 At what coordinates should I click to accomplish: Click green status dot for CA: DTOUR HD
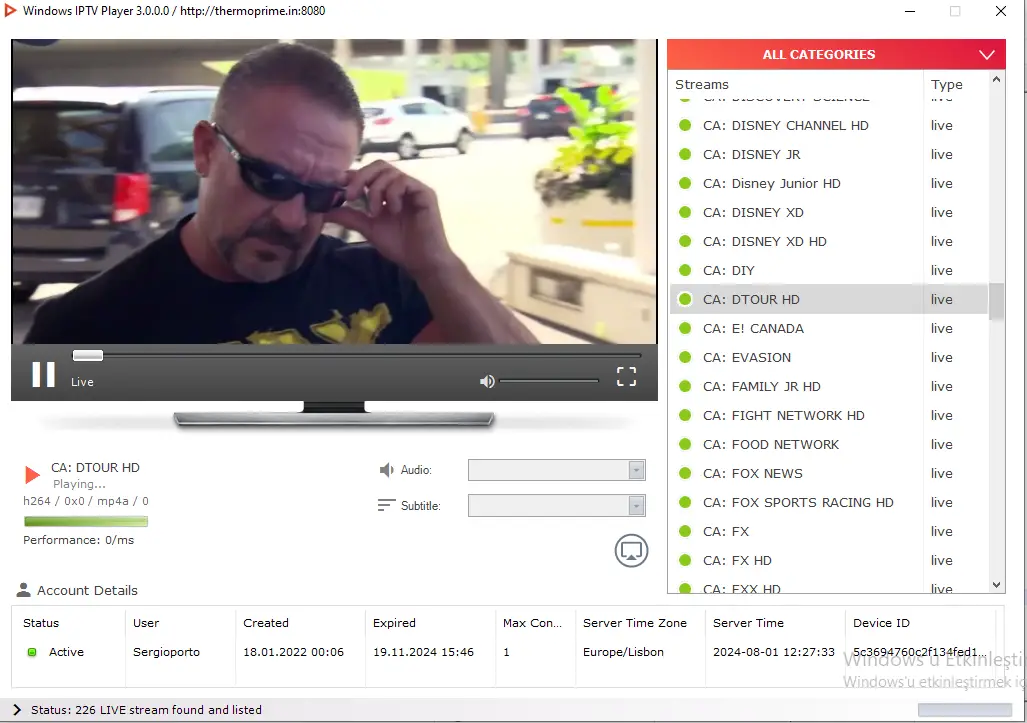pyautogui.click(x=685, y=299)
